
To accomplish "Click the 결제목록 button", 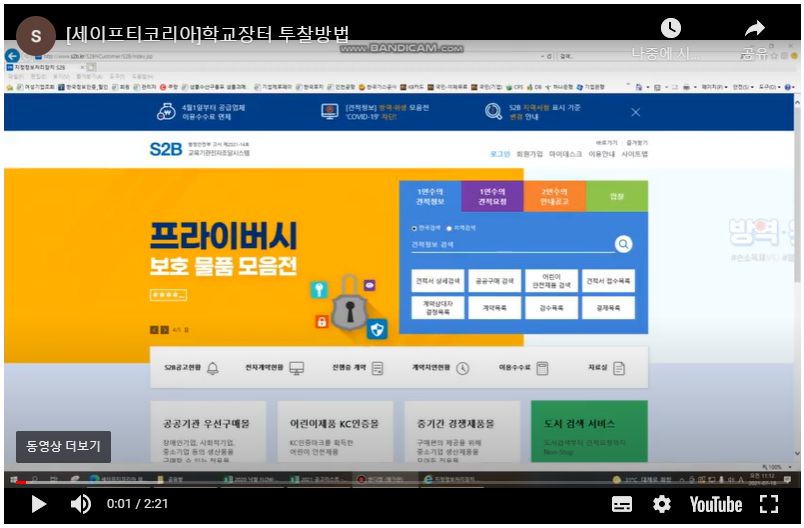I will (x=608, y=308).
